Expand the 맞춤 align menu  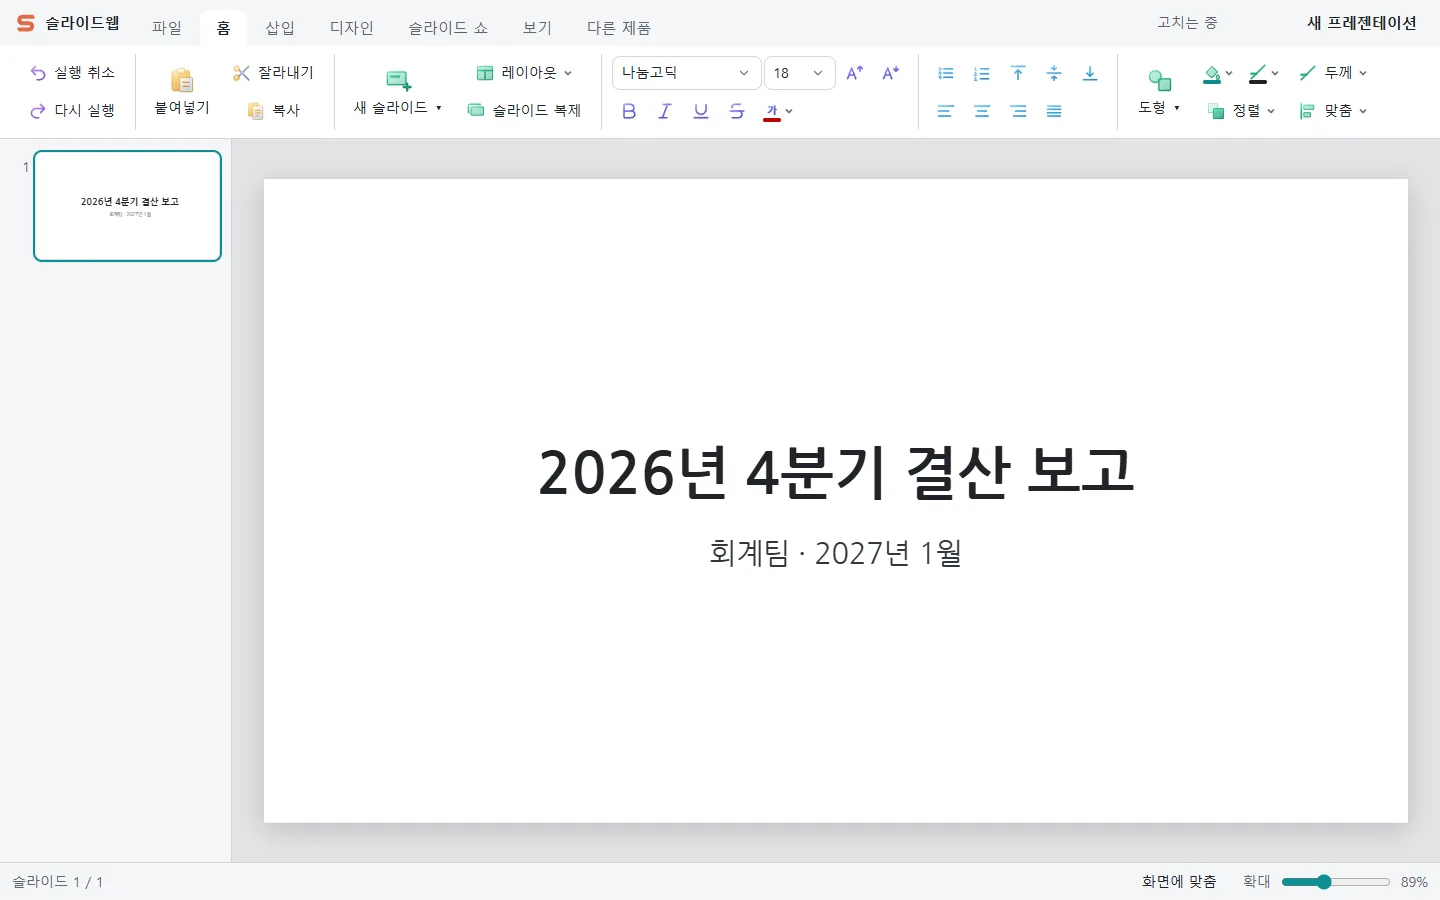tap(1332, 111)
